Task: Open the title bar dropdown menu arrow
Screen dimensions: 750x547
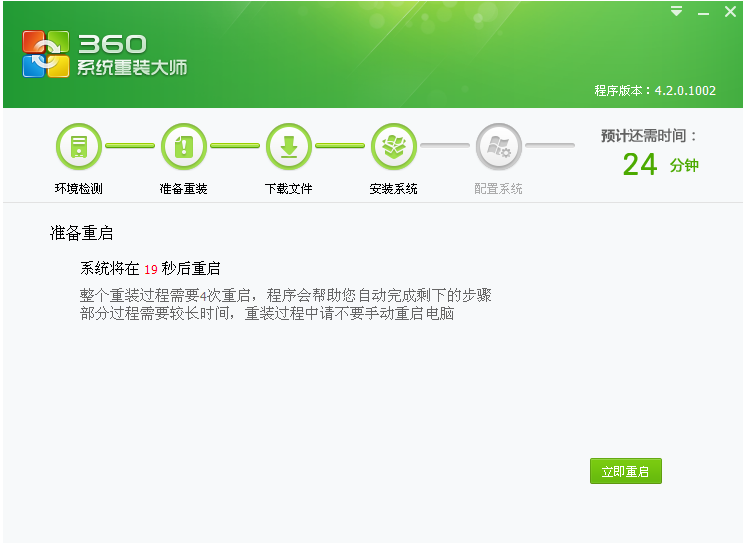Action: [677, 12]
